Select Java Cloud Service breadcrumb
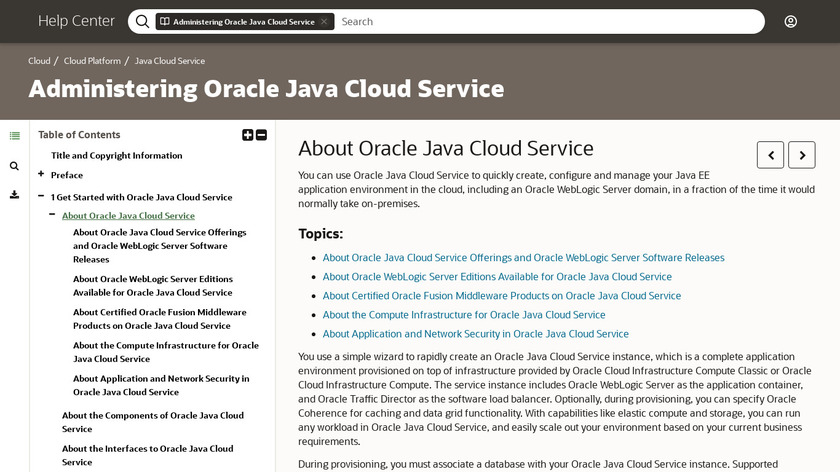840x472 pixels. coord(170,61)
